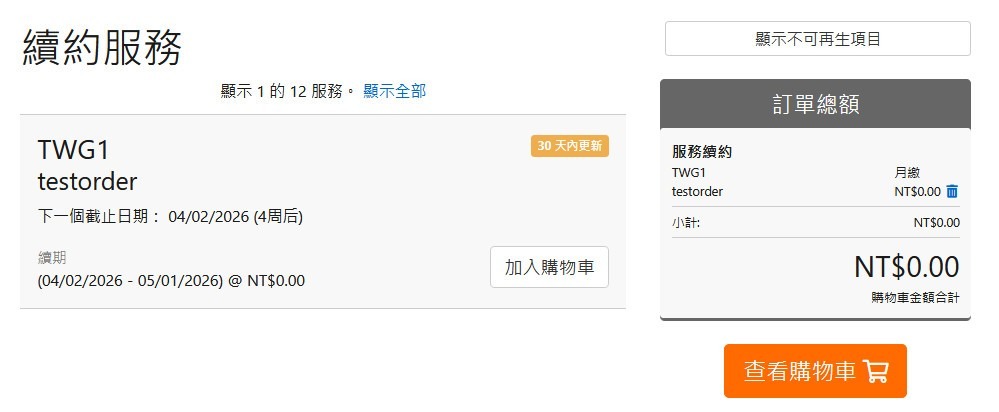Click the 30 天內更新 orange badge
999x412 pixels.
(x=569, y=146)
